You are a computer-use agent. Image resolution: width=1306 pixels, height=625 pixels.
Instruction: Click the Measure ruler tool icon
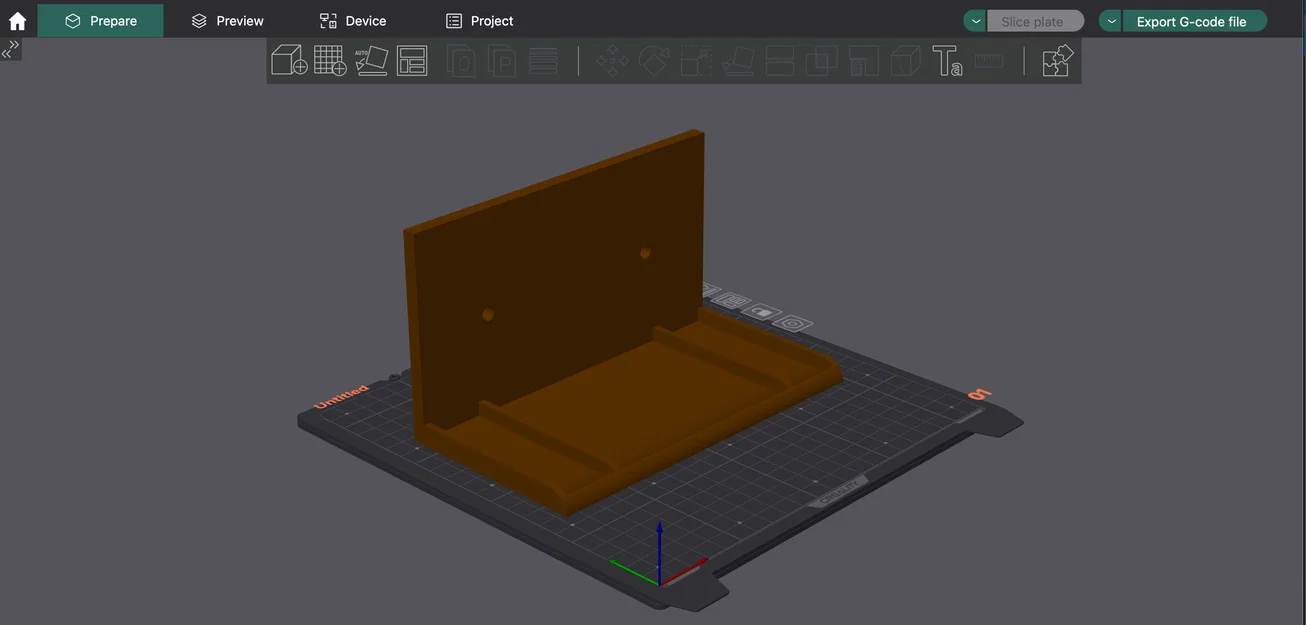coord(989,60)
